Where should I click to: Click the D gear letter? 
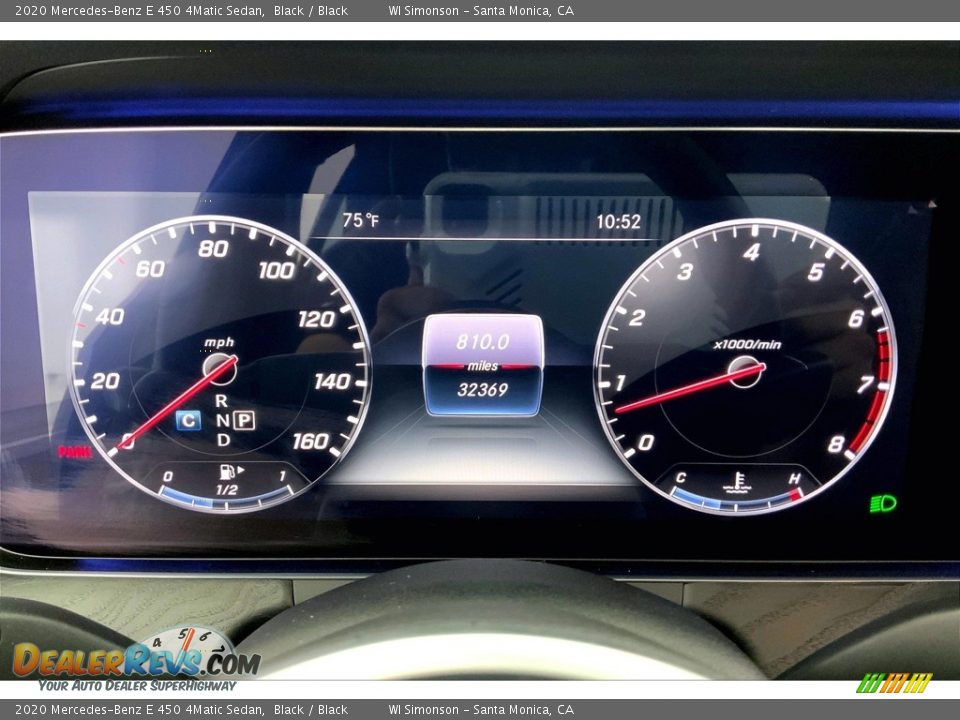223,440
